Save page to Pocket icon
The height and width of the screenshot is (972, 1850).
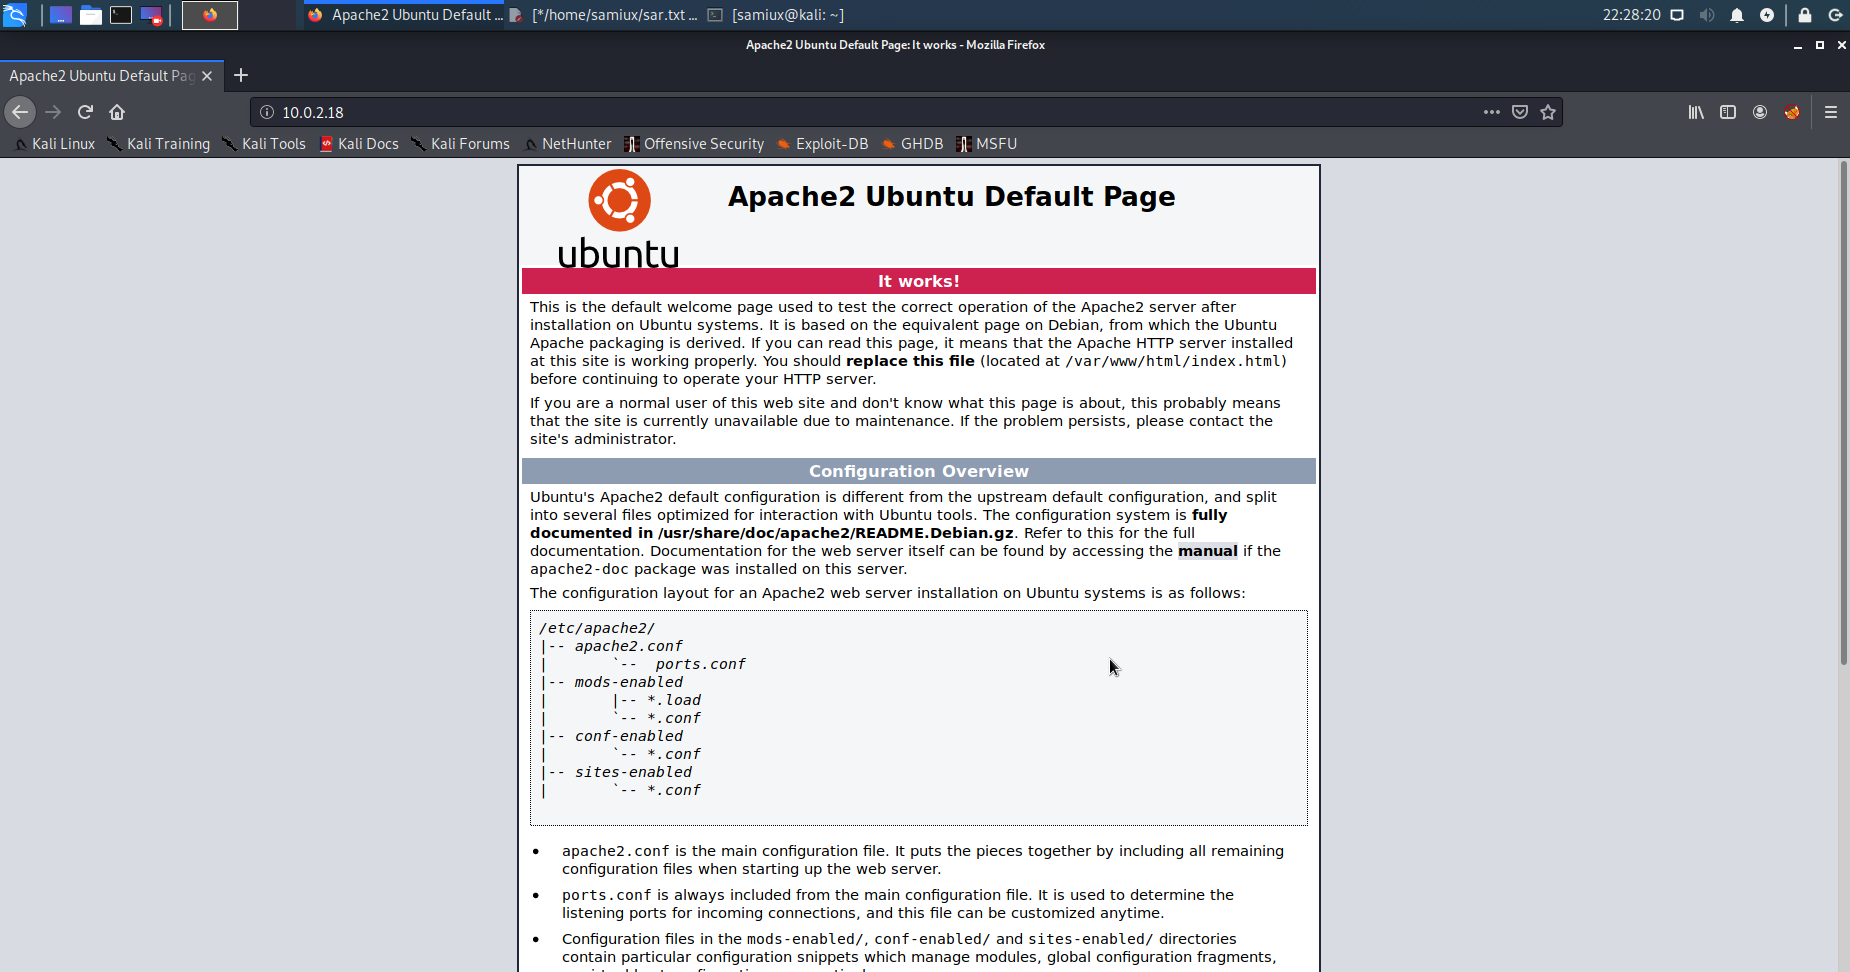1520,112
